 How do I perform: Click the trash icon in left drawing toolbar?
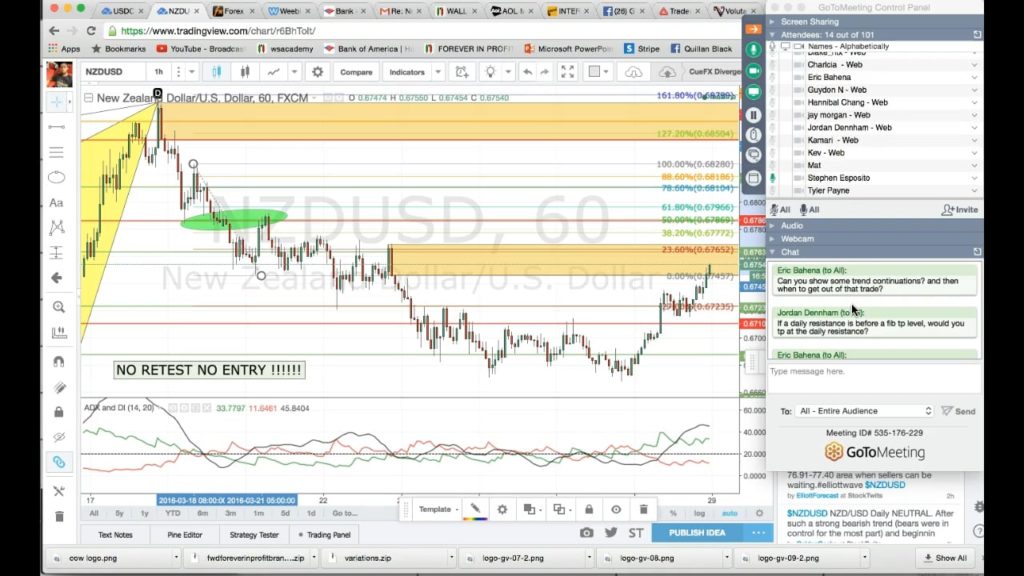[58, 516]
